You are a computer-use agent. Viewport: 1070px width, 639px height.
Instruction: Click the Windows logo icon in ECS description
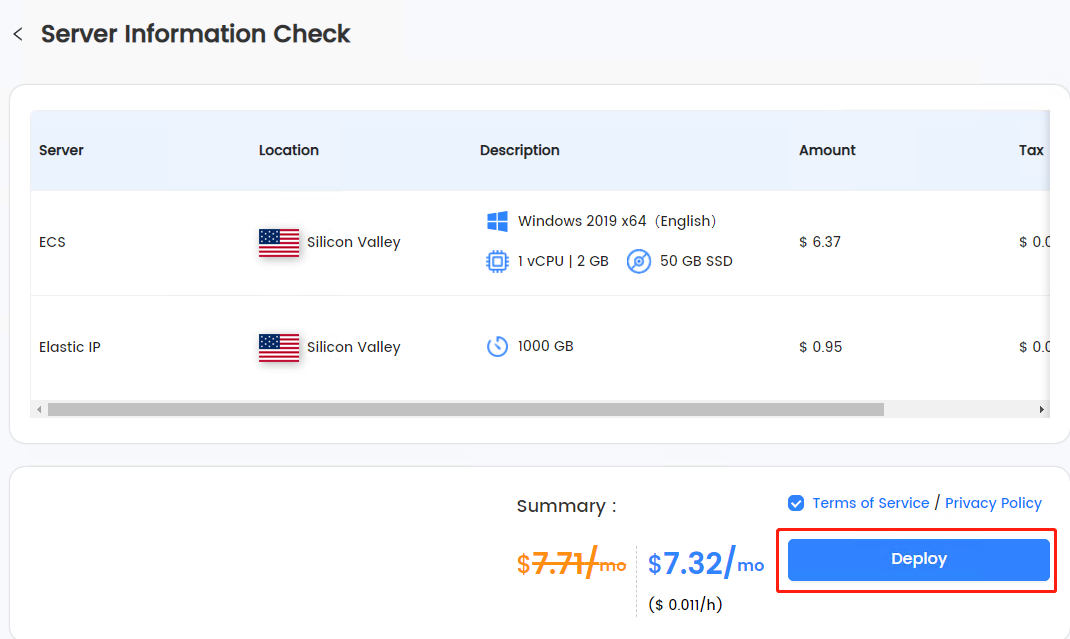point(497,221)
